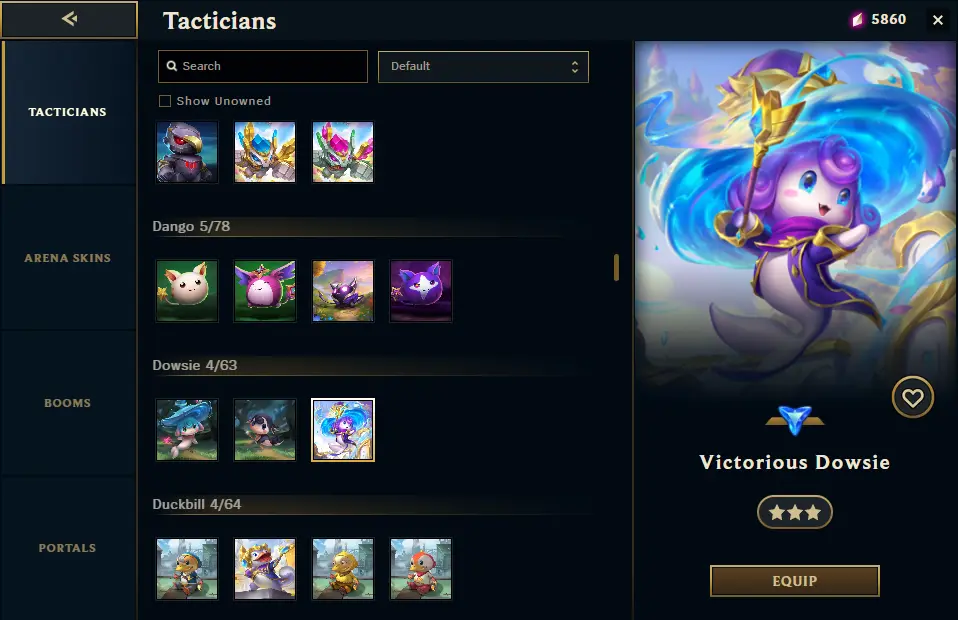Open the Default sort dropdown
Viewport: 958px width, 620px height.
point(483,67)
